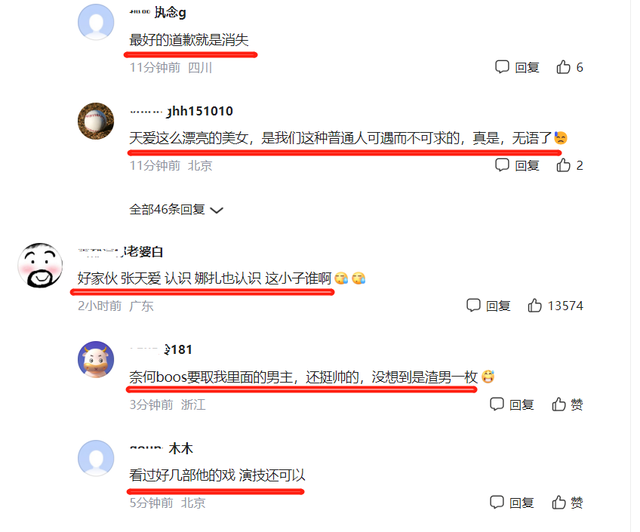
Task: Open the bearded cartoon face avatar
Action: point(40,265)
